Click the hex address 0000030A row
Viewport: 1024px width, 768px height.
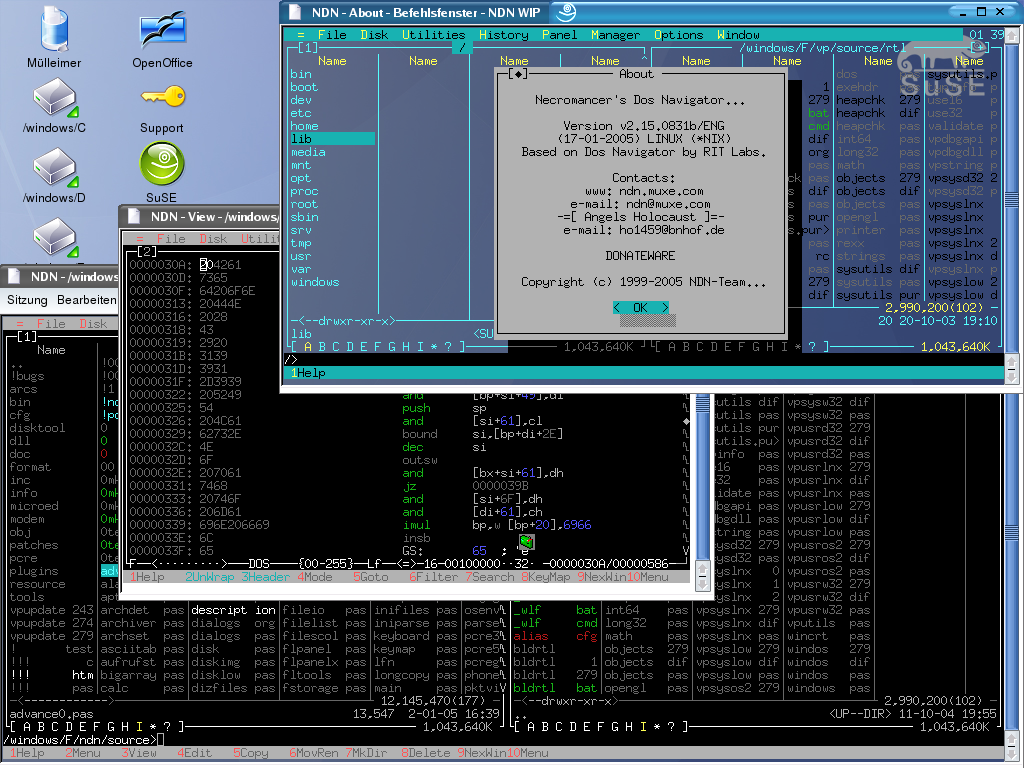click(x=185, y=264)
